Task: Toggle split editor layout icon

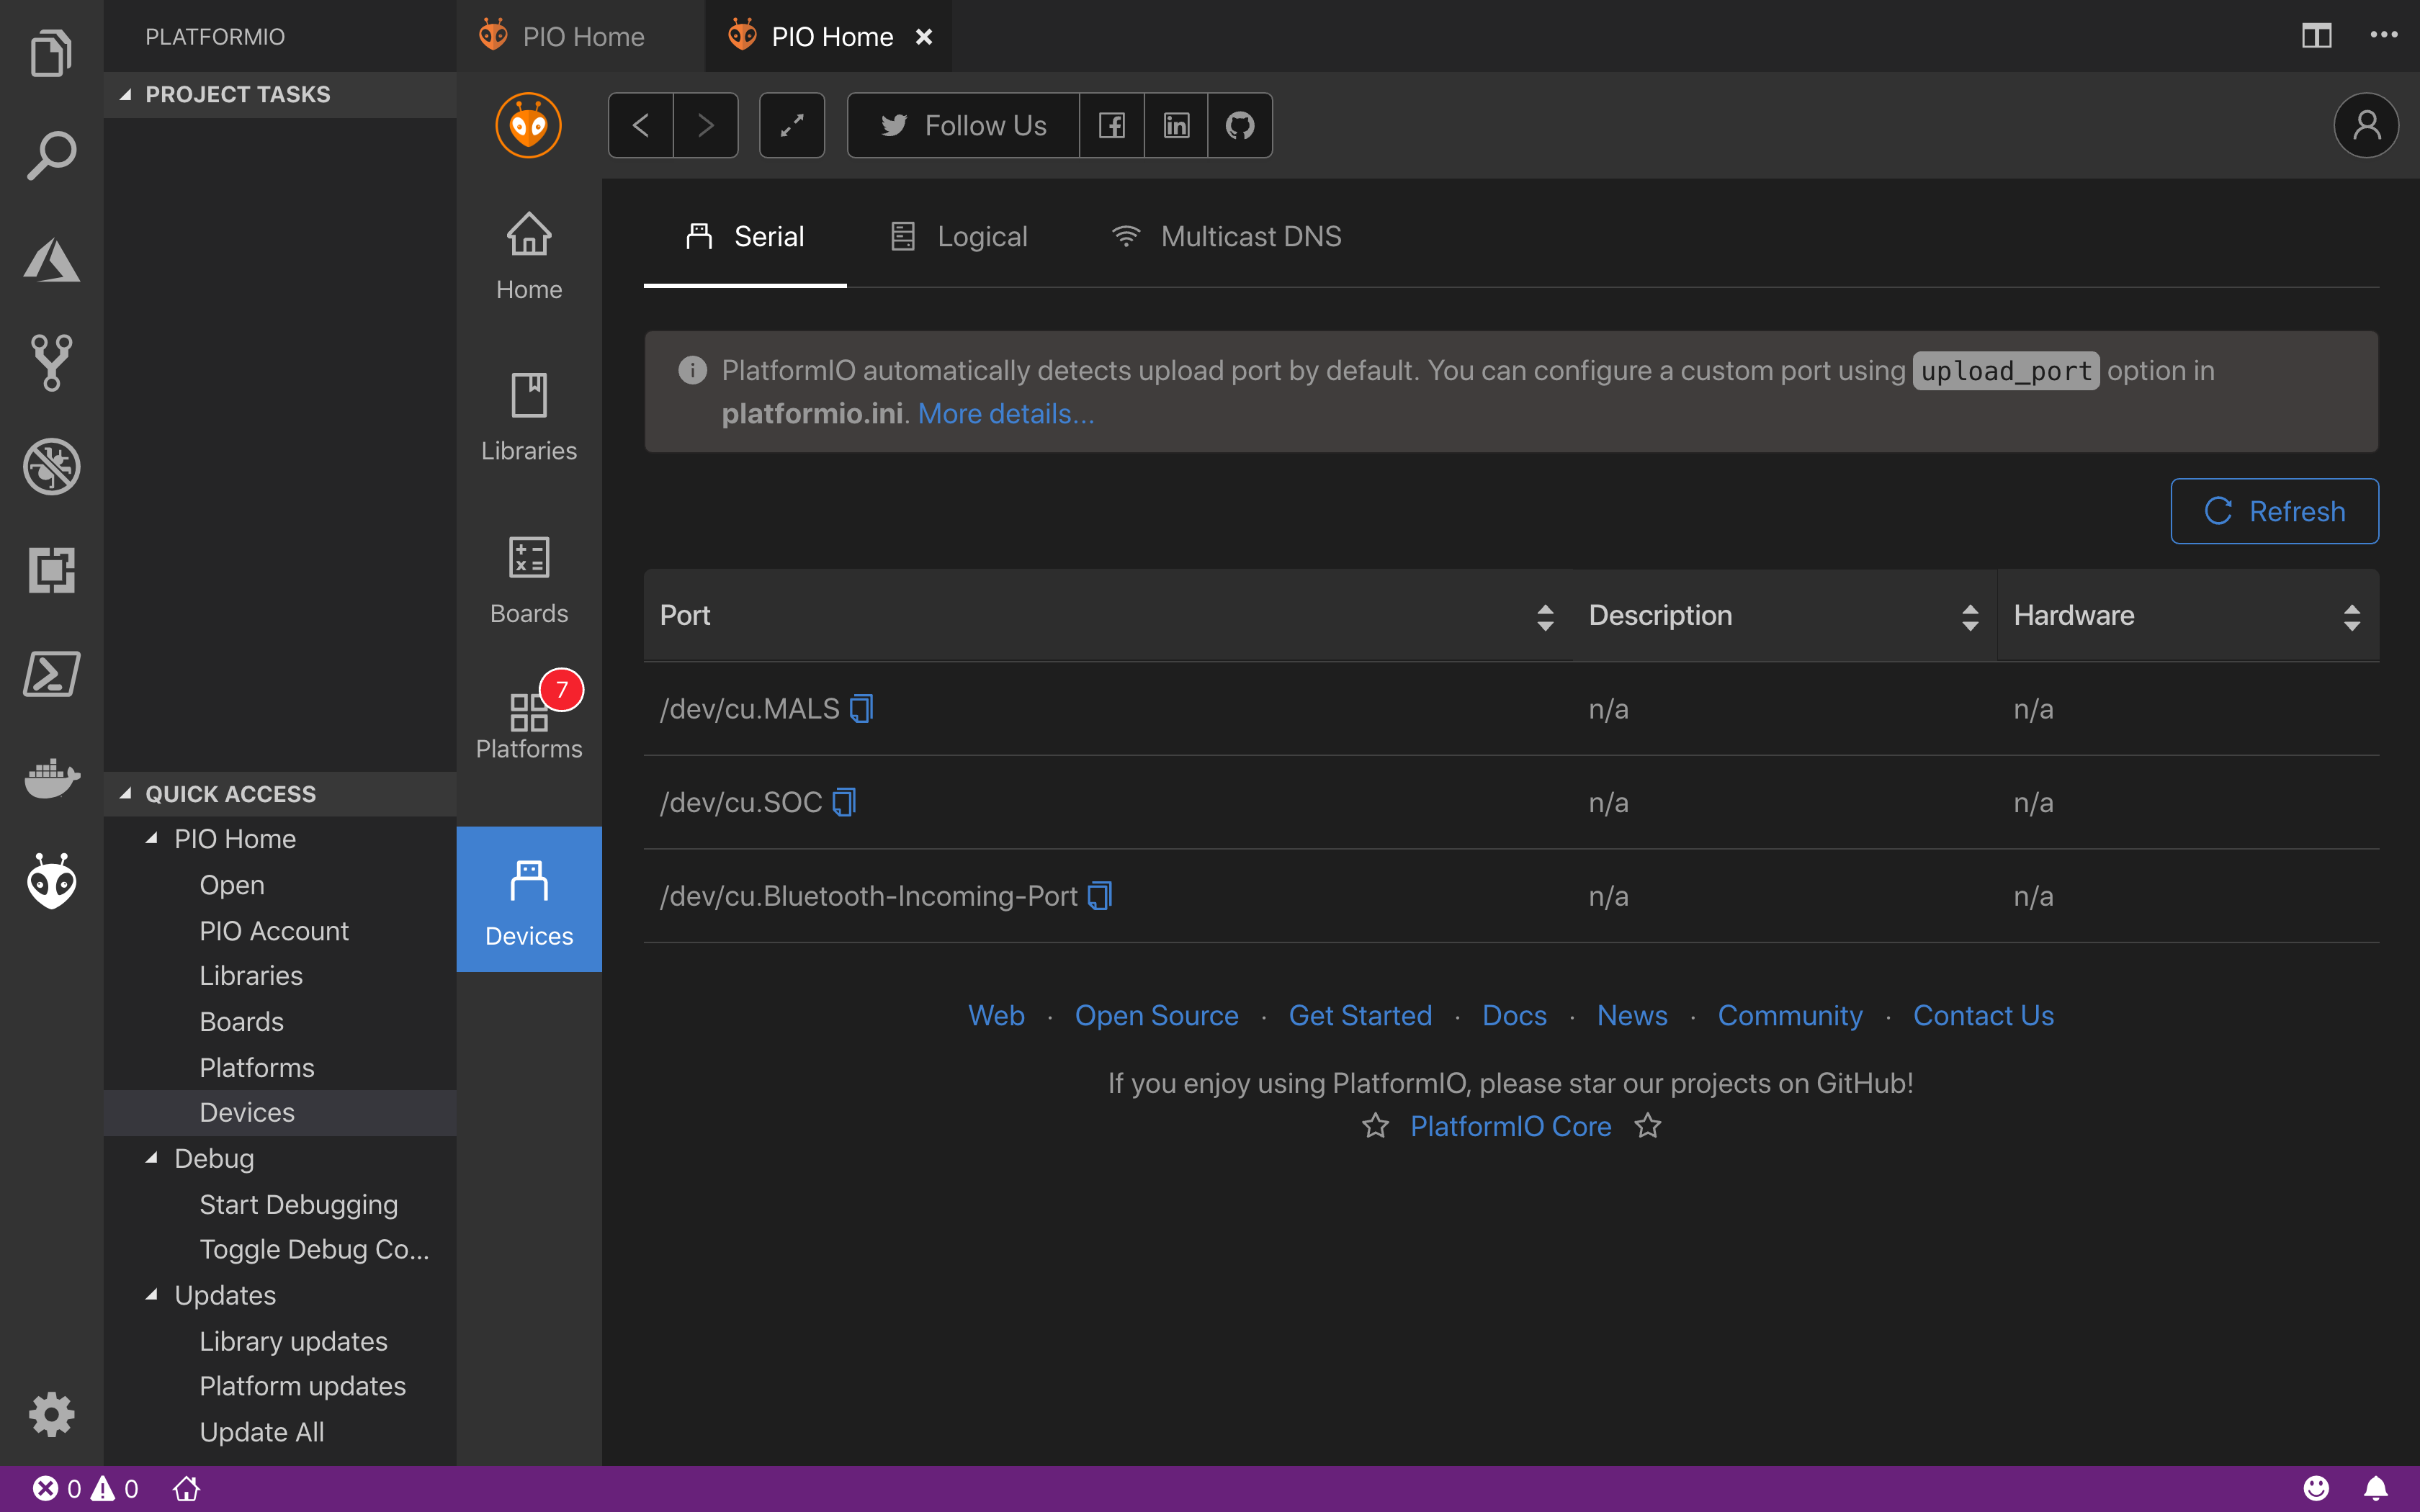Action: (x=2316, y=36)
